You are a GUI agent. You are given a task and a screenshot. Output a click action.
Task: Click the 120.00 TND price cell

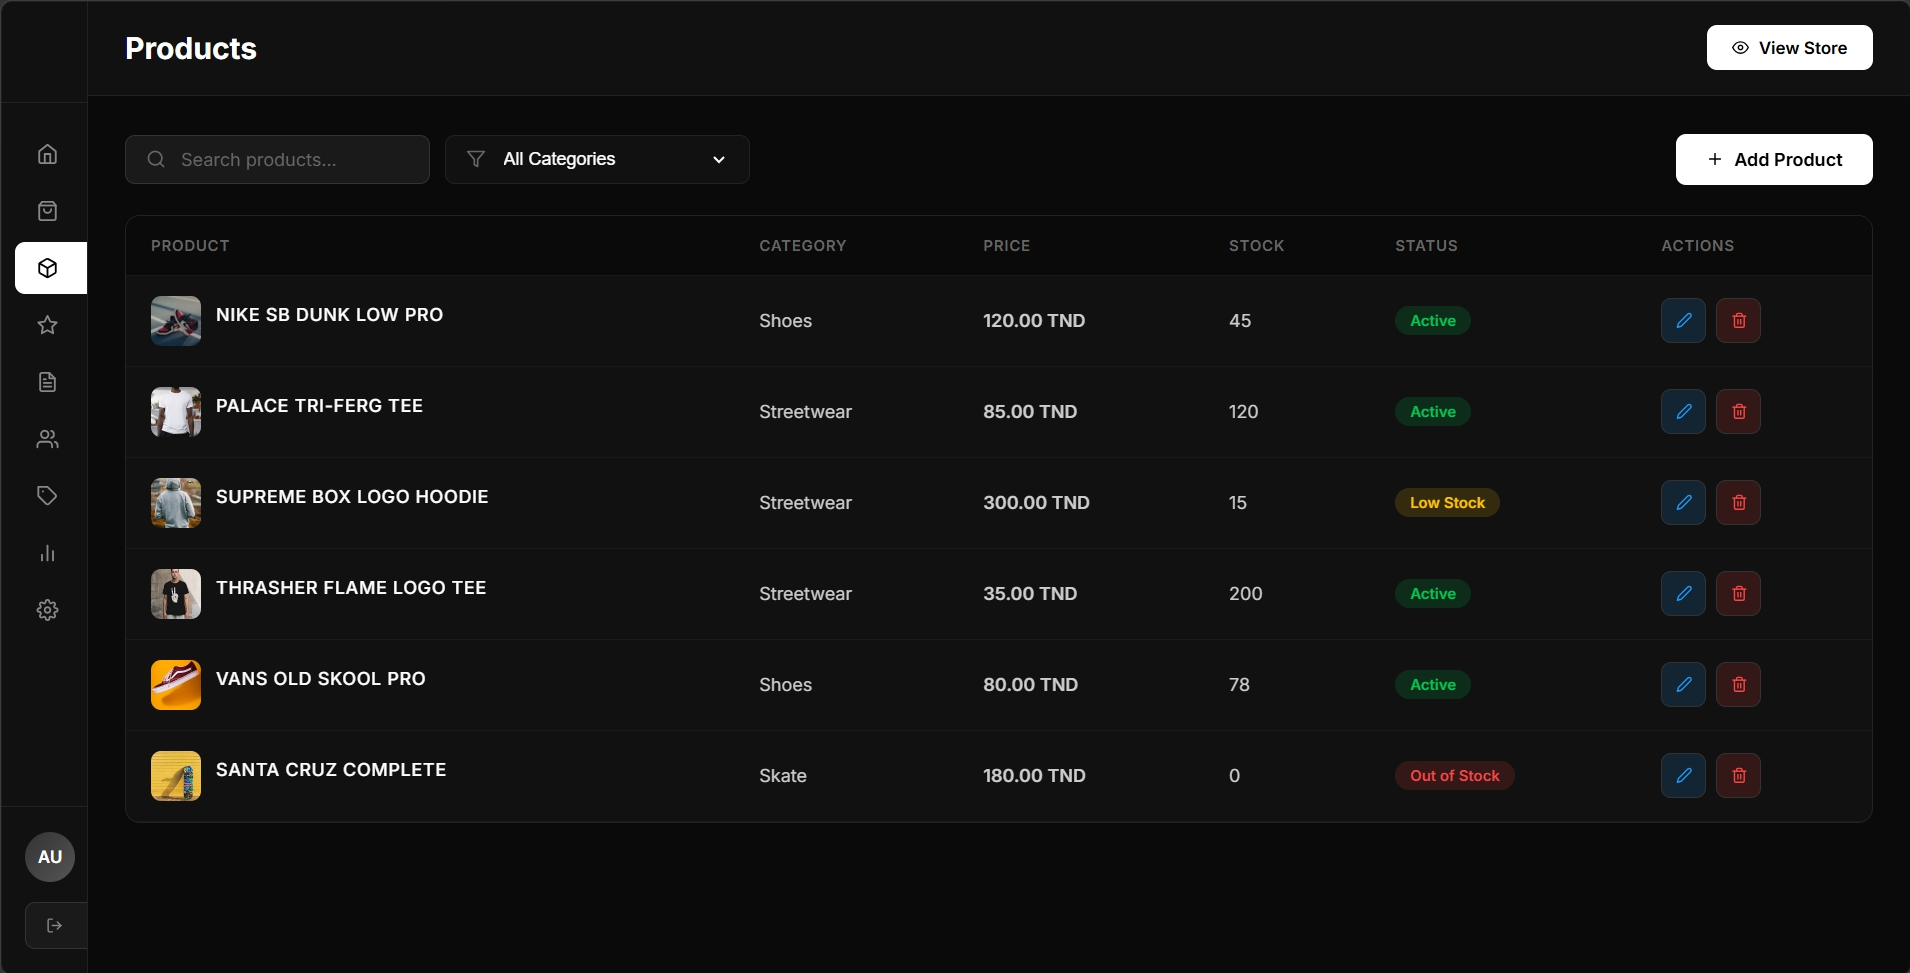click(1034, 321)
